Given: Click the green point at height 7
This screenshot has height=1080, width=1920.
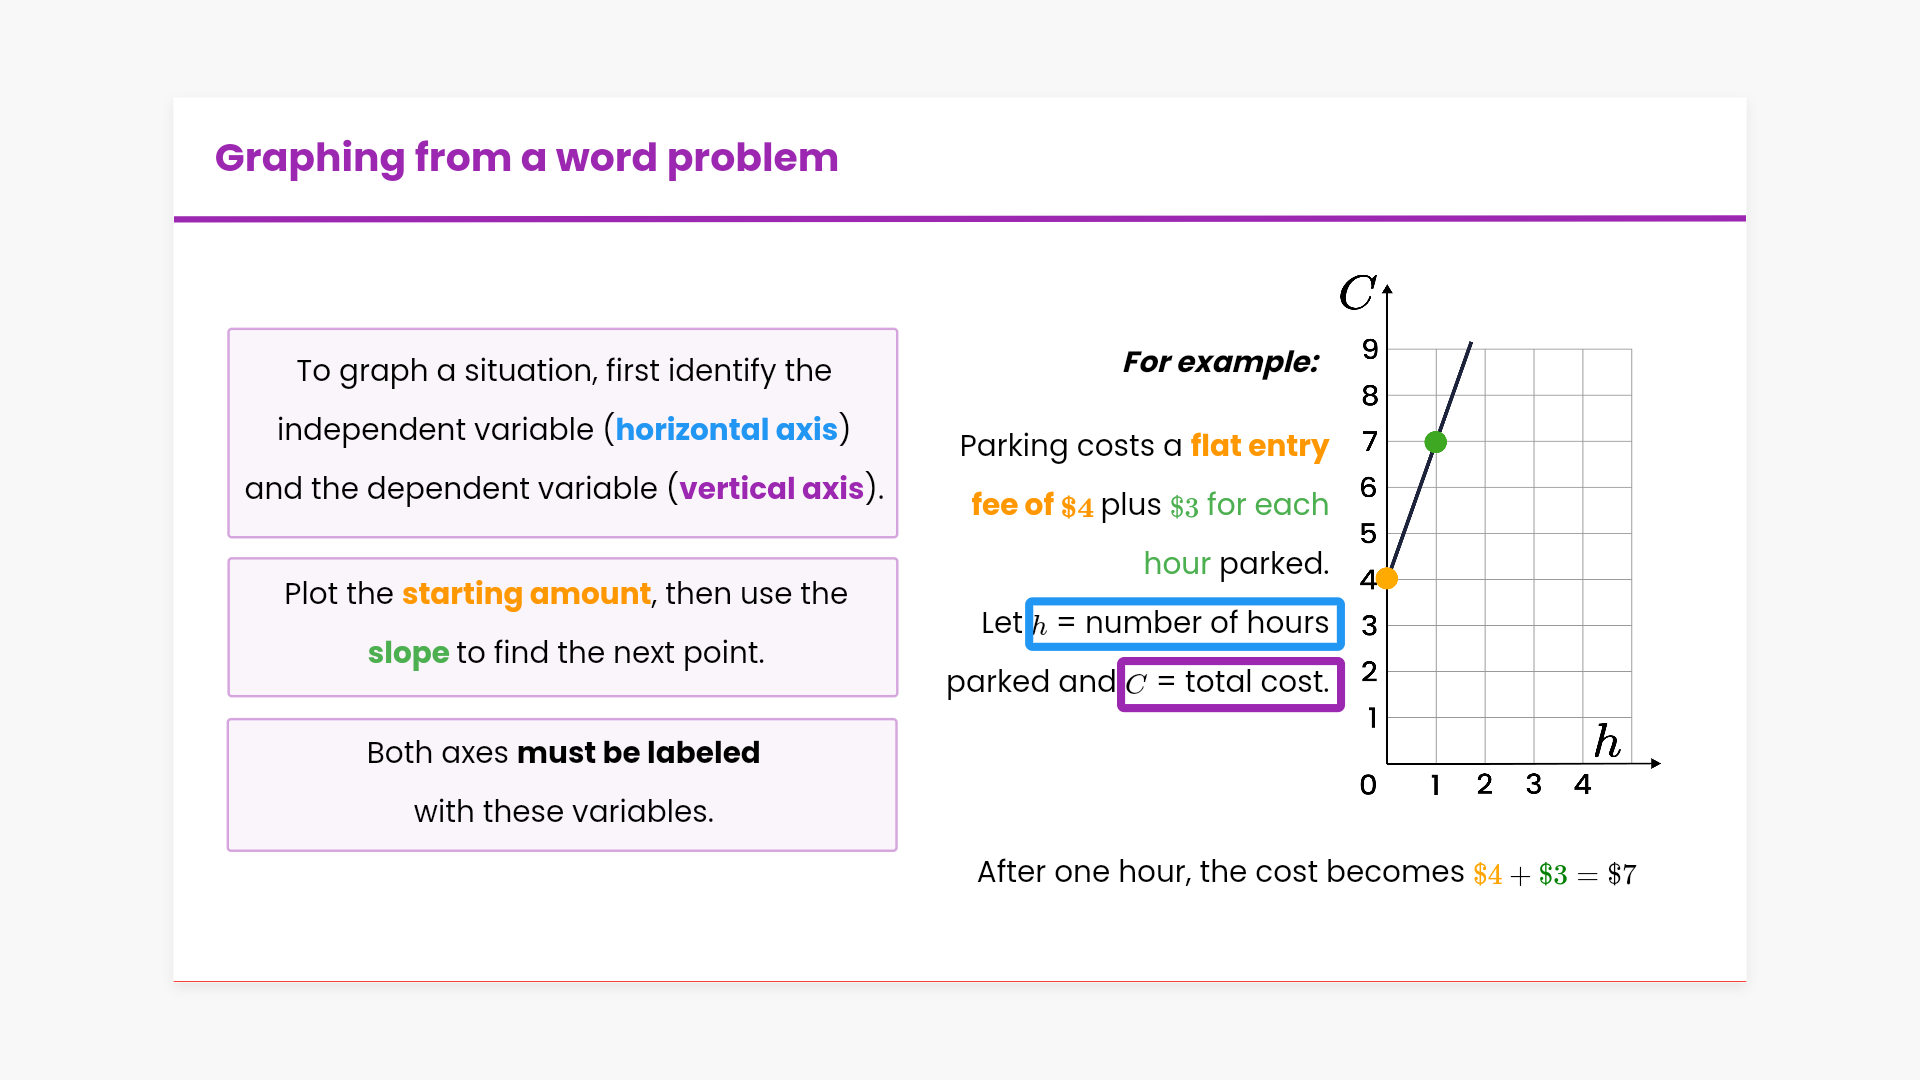Looking at the screenshot, I should [x=1436, y=442].
